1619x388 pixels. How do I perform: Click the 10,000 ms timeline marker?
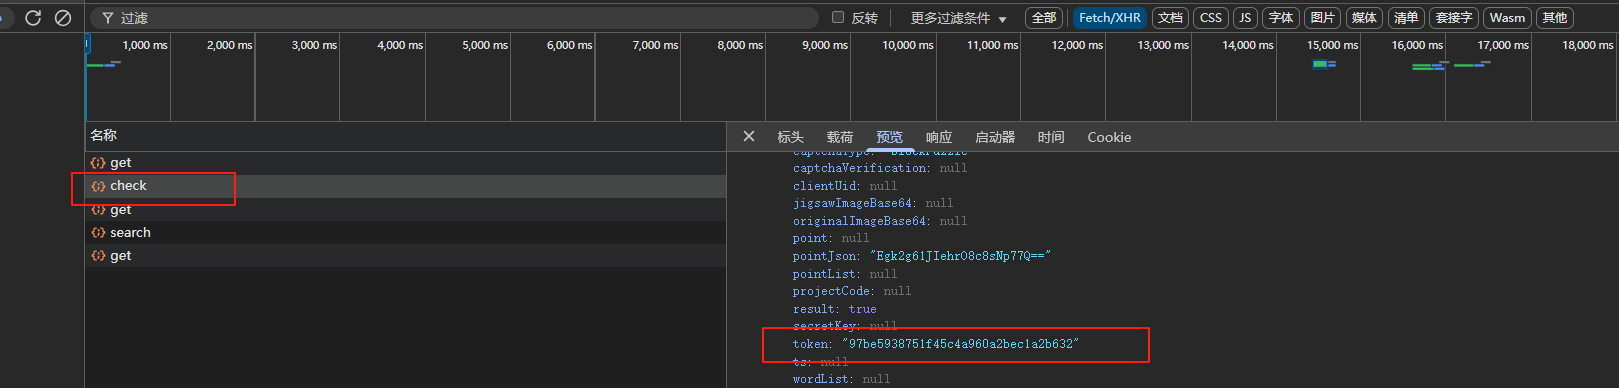[x=907, y=45]
